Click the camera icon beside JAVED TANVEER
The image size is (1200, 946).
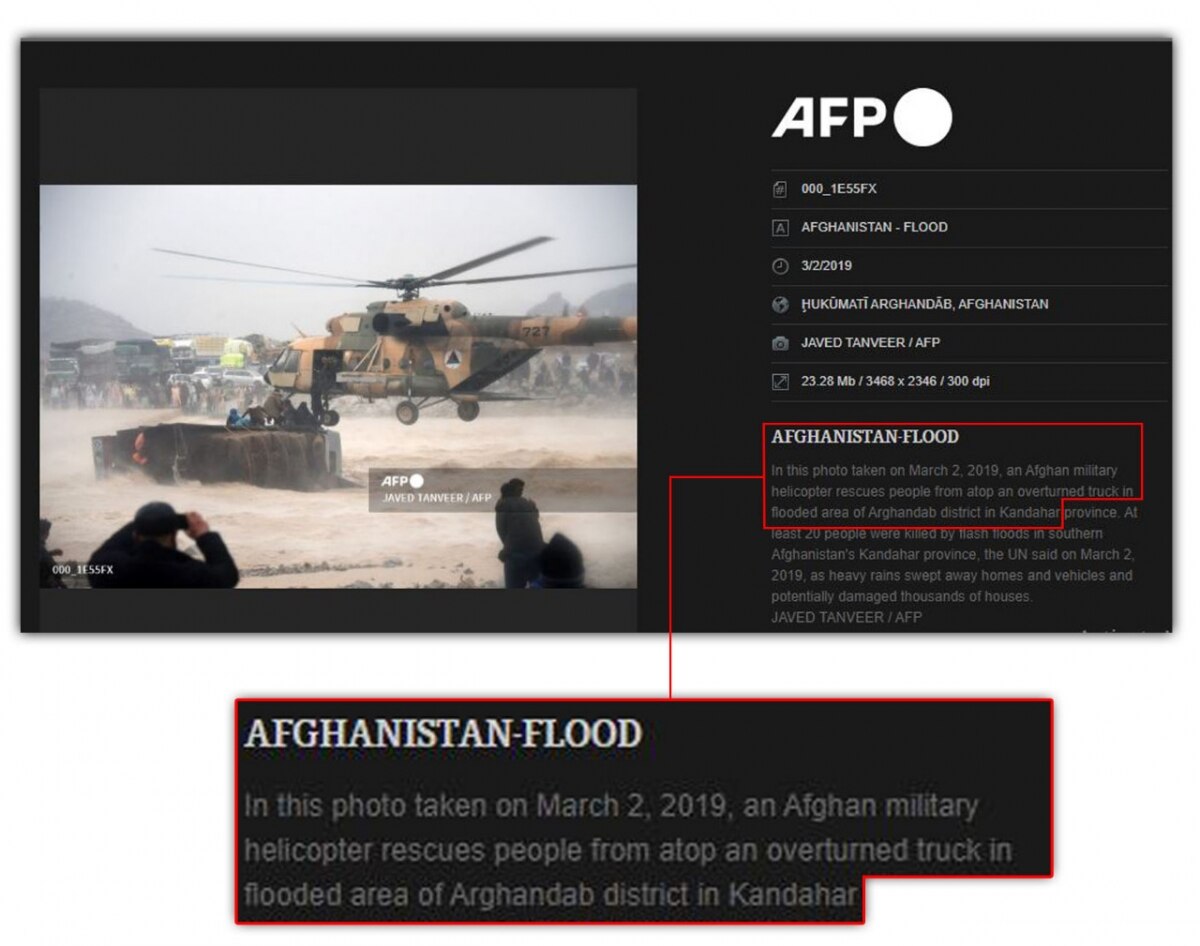click(781, 343)
